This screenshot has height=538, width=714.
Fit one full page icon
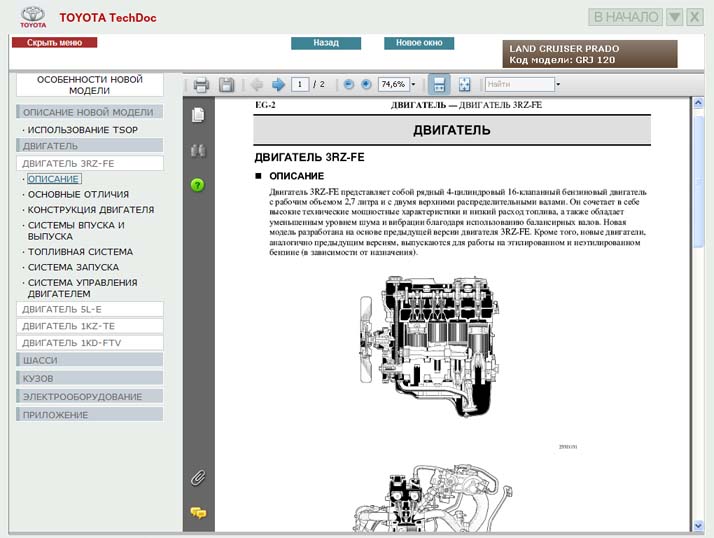tap(464, 84)
